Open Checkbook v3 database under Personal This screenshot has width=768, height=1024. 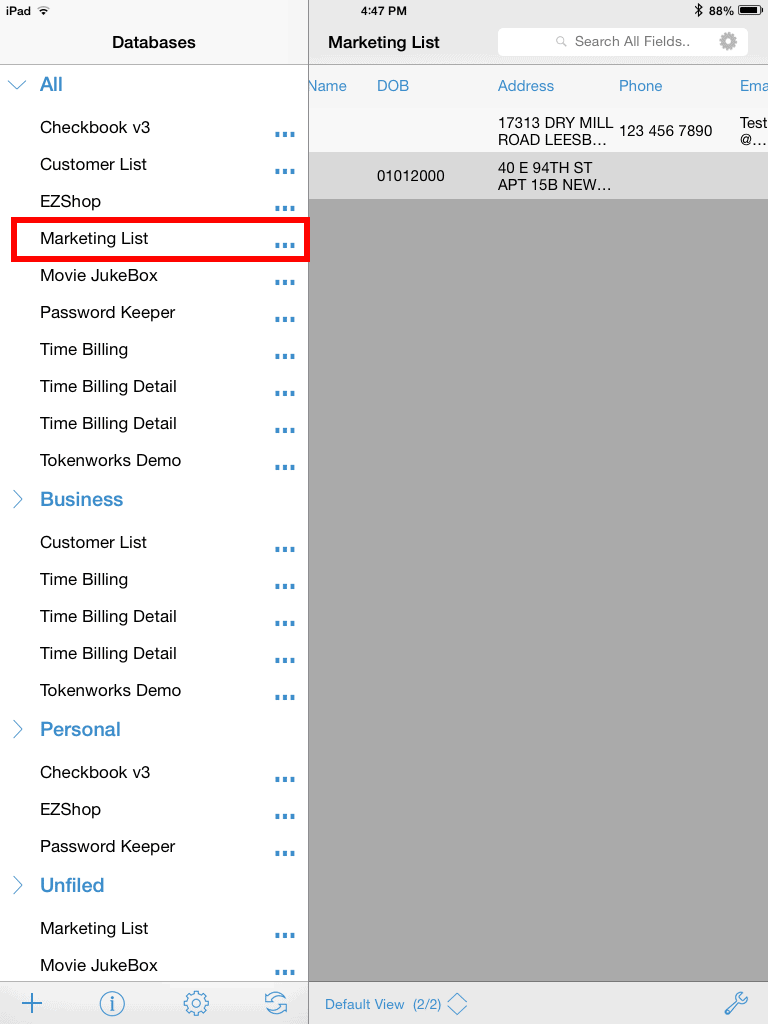pyautogui.click(x=95, y=773)
